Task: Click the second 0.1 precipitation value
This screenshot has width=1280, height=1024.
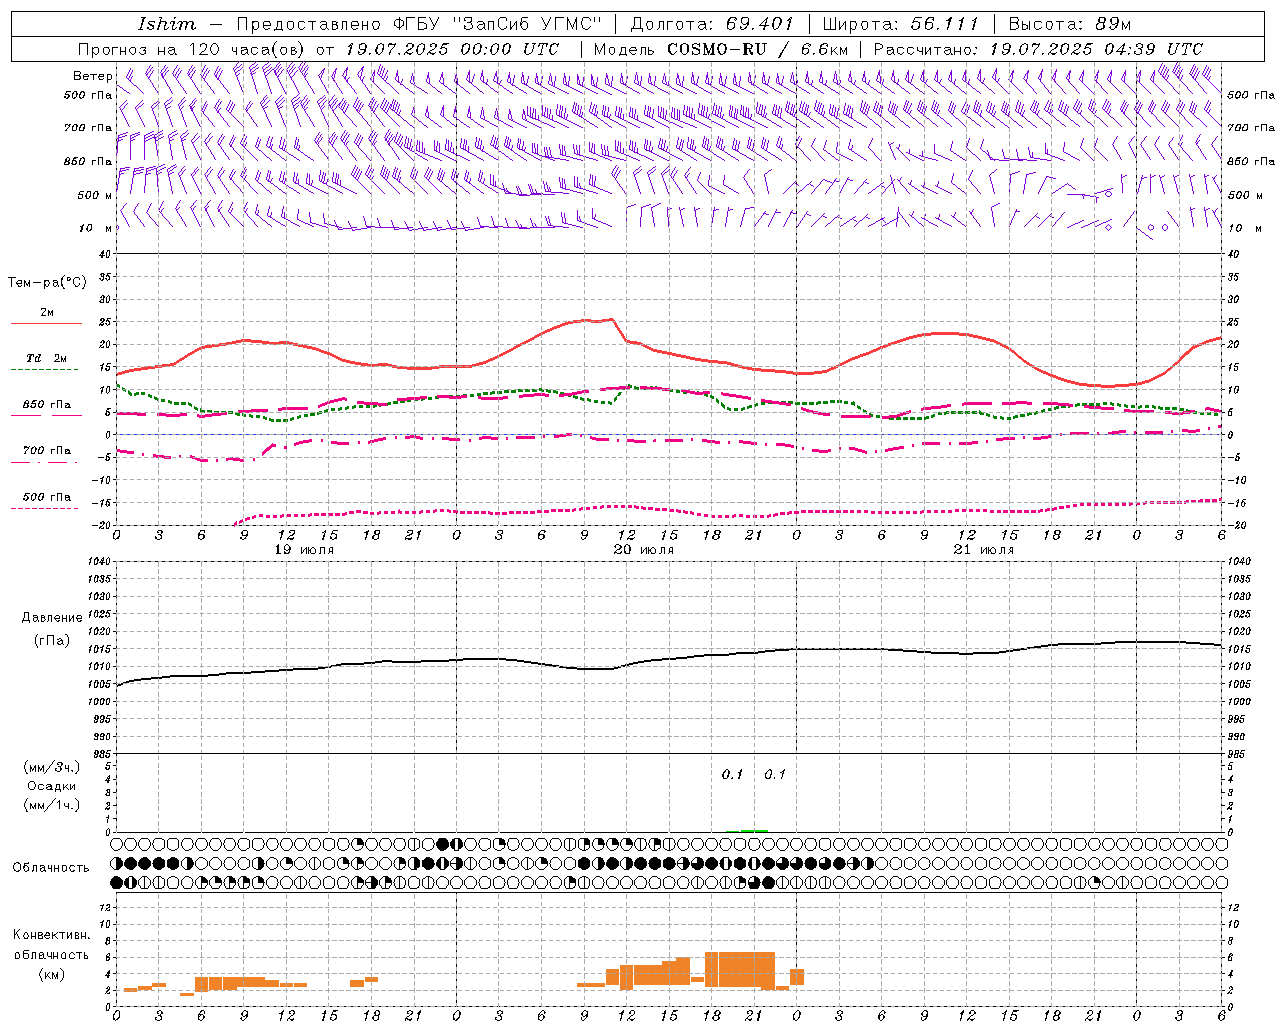Action: [x=775, y=775]
